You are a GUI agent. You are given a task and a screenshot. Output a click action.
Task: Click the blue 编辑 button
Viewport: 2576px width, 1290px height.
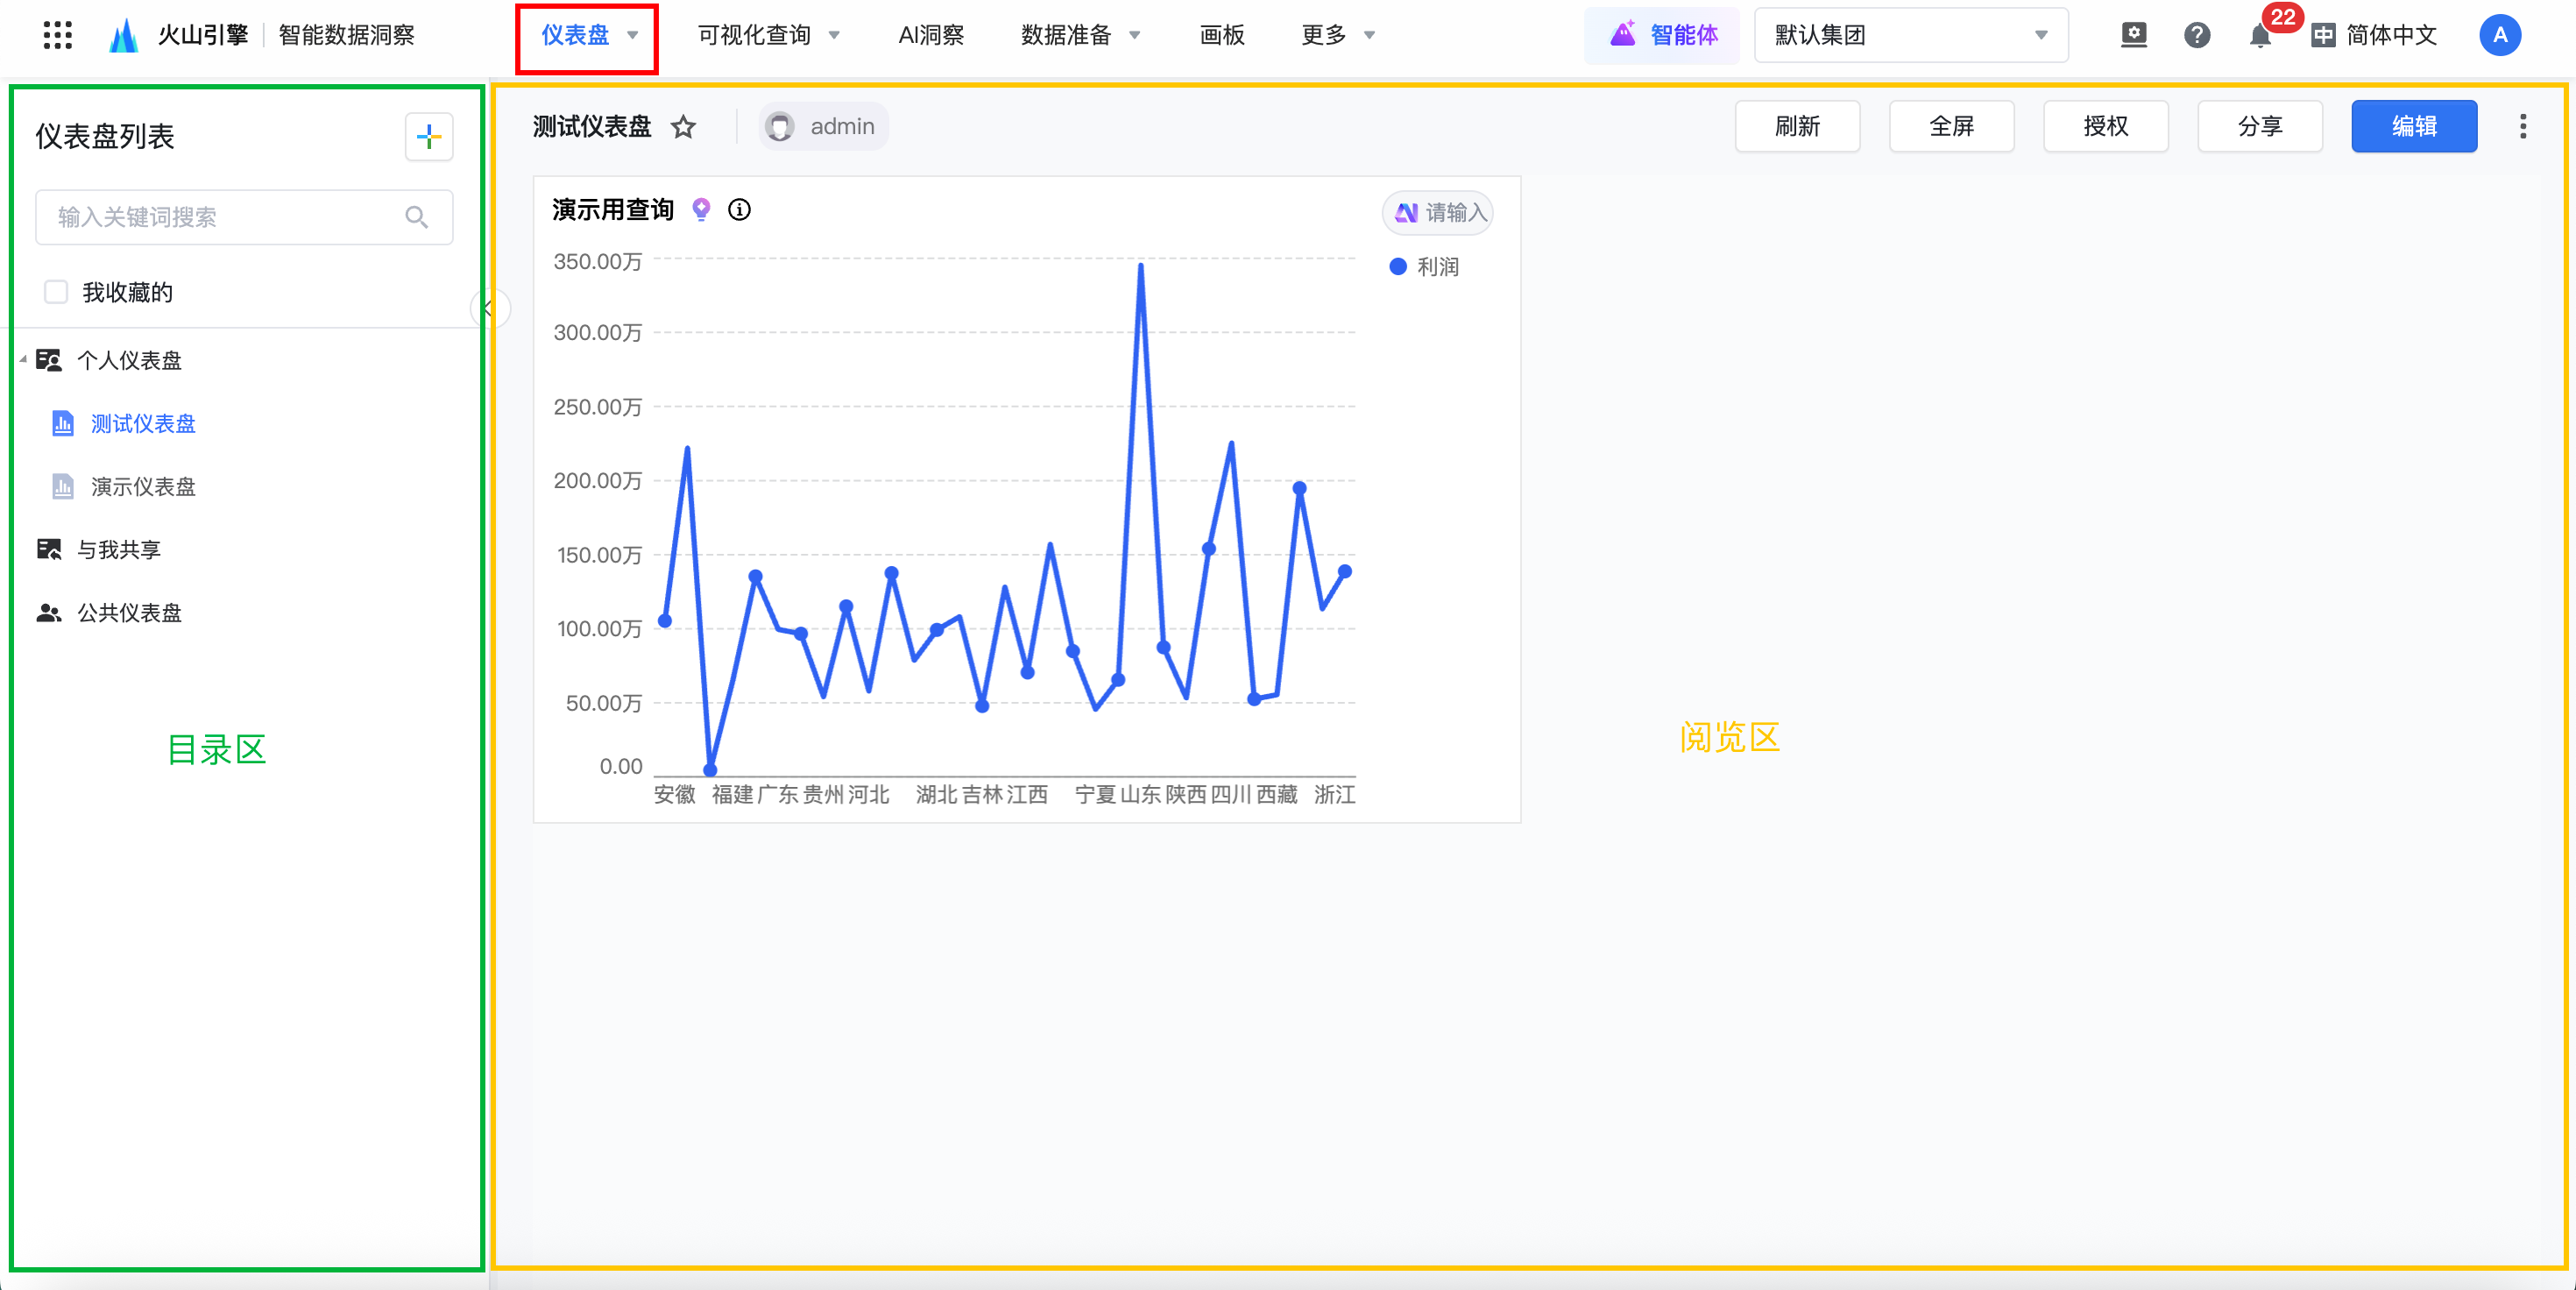tap(2413, 127)
